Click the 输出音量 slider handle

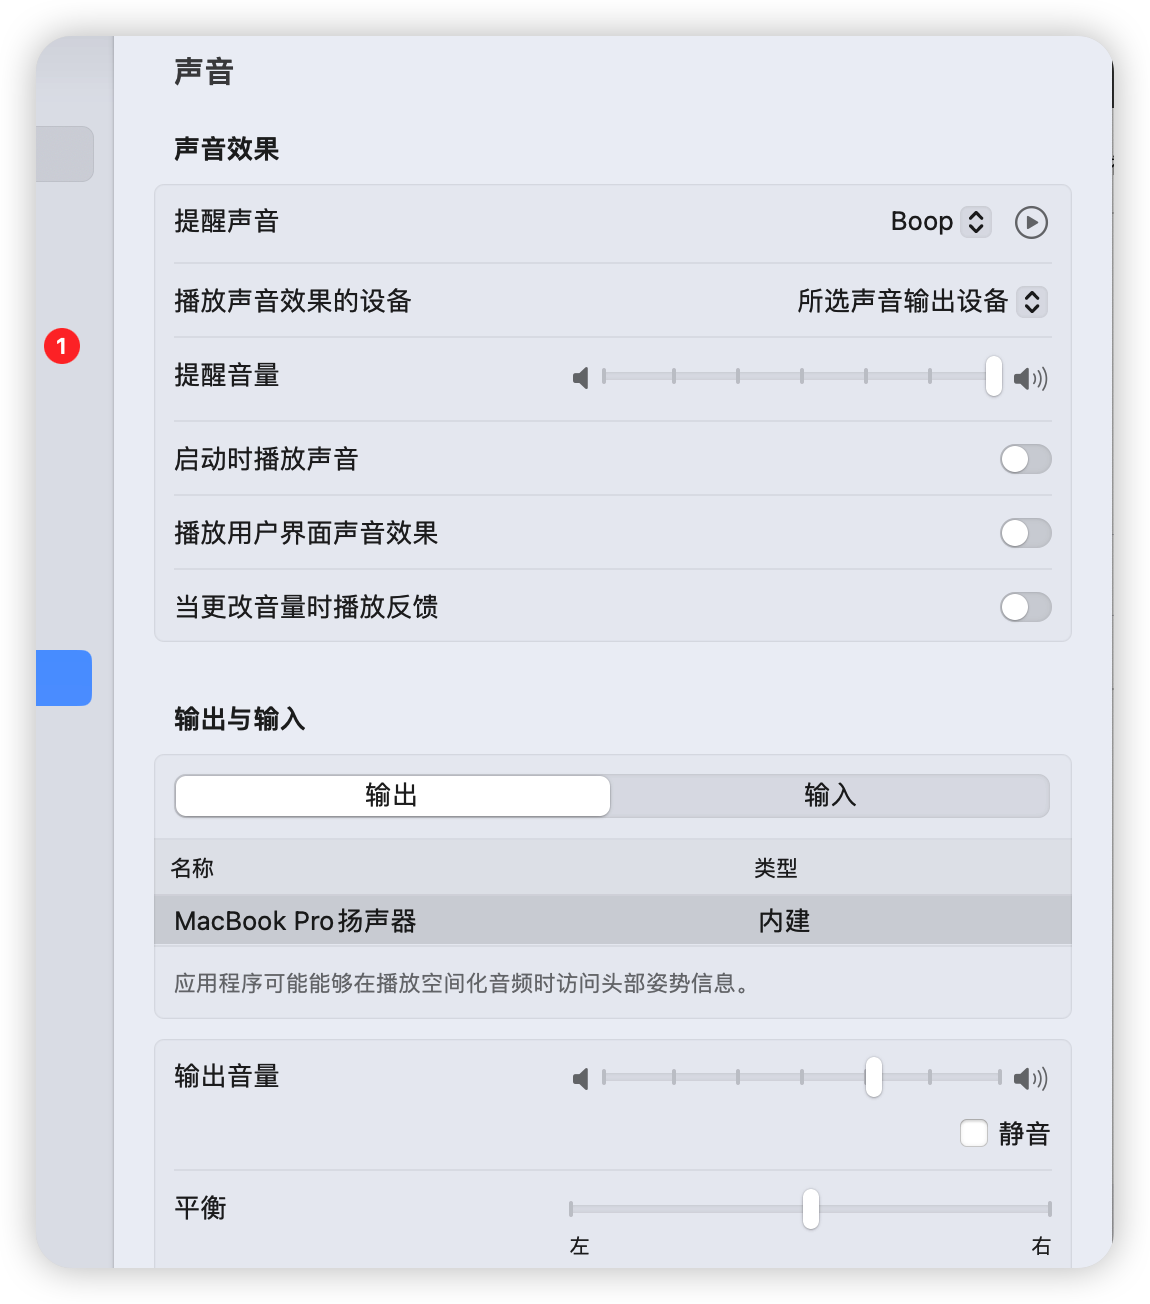click(874, 1077)
